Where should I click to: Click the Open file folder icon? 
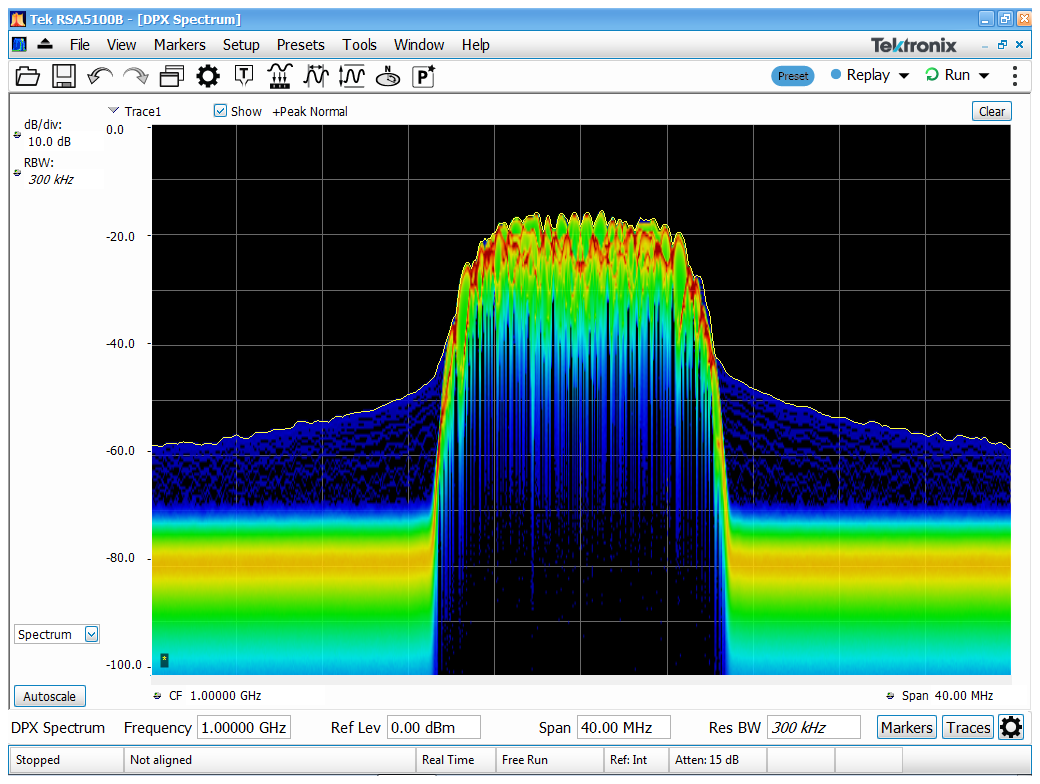pos(27,76)
